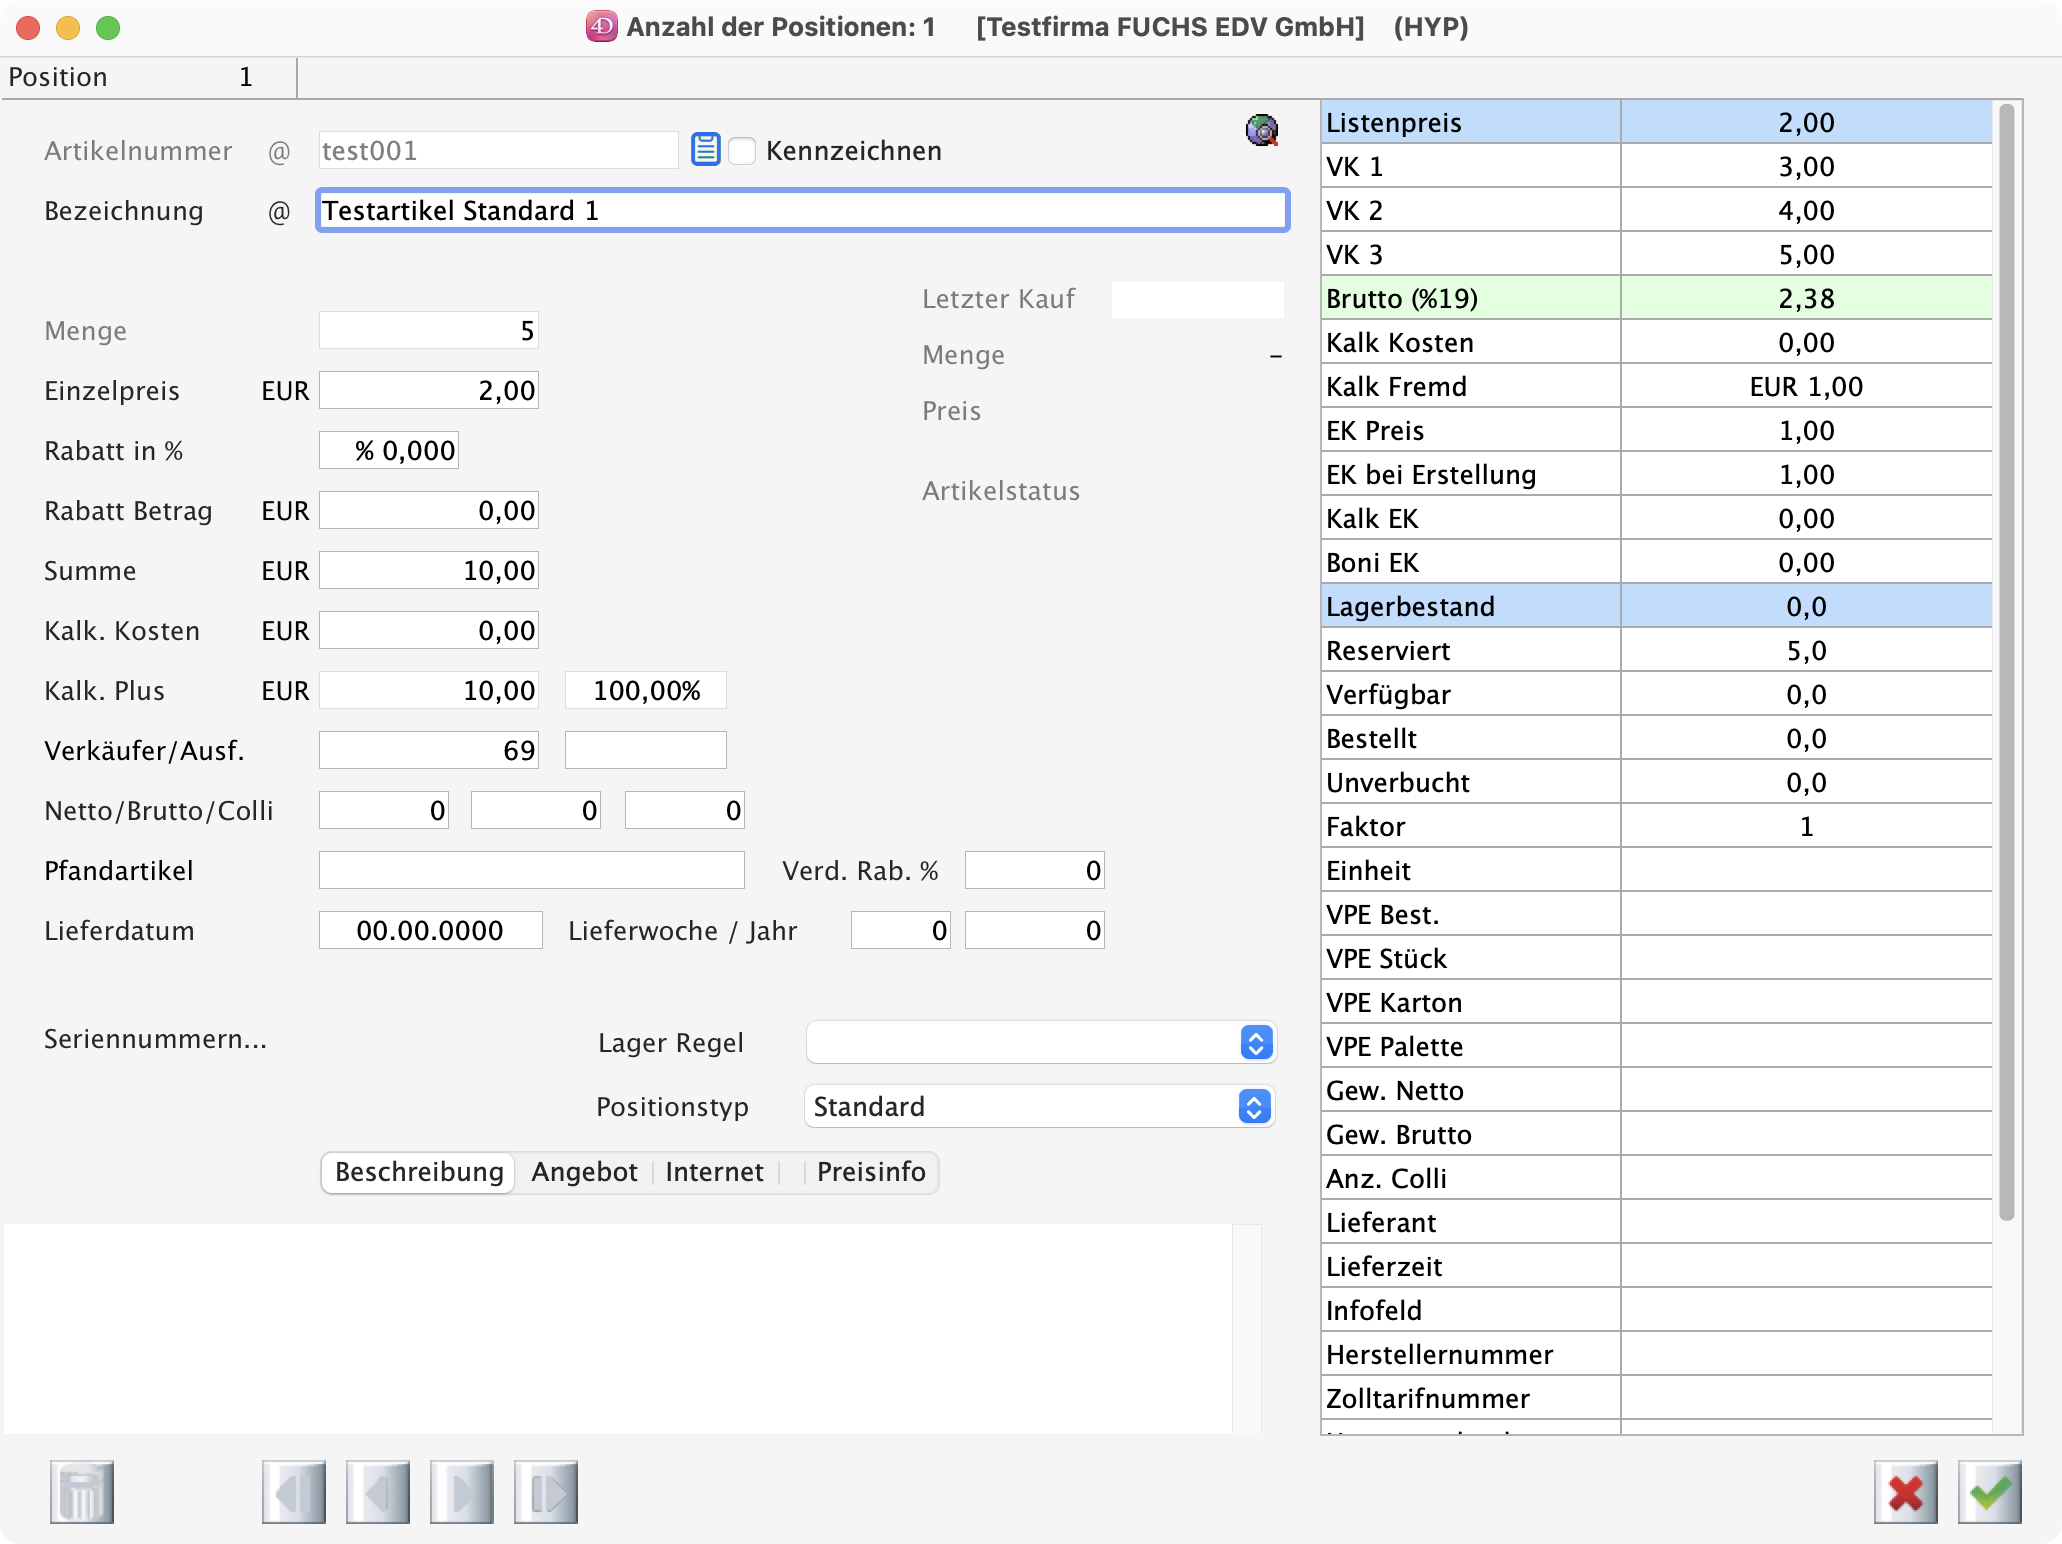Screen dimensions: 2062x1544
Task: Go to previous position arrow button
Action: click(x=378, y=1492)
